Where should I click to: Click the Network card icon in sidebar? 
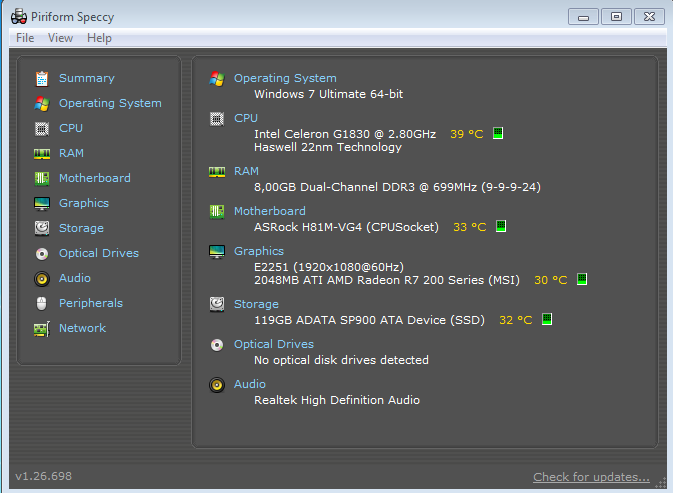42,329
